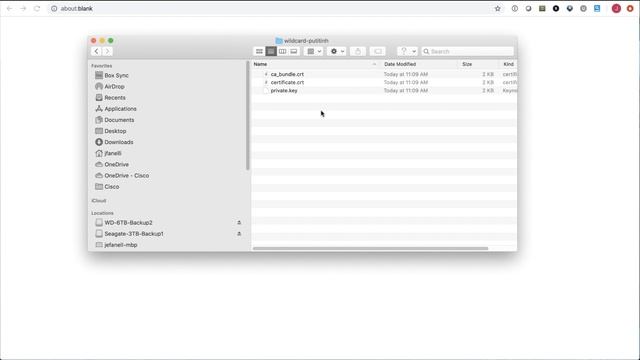Click the Share toolbar button
This screenshot has height=360, width=640.
[358, 51]
